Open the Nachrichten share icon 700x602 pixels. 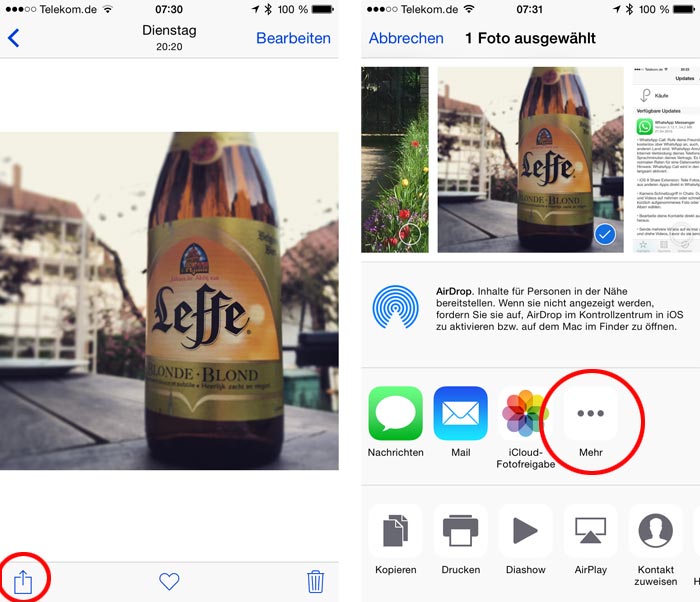(x=396, y=413)
